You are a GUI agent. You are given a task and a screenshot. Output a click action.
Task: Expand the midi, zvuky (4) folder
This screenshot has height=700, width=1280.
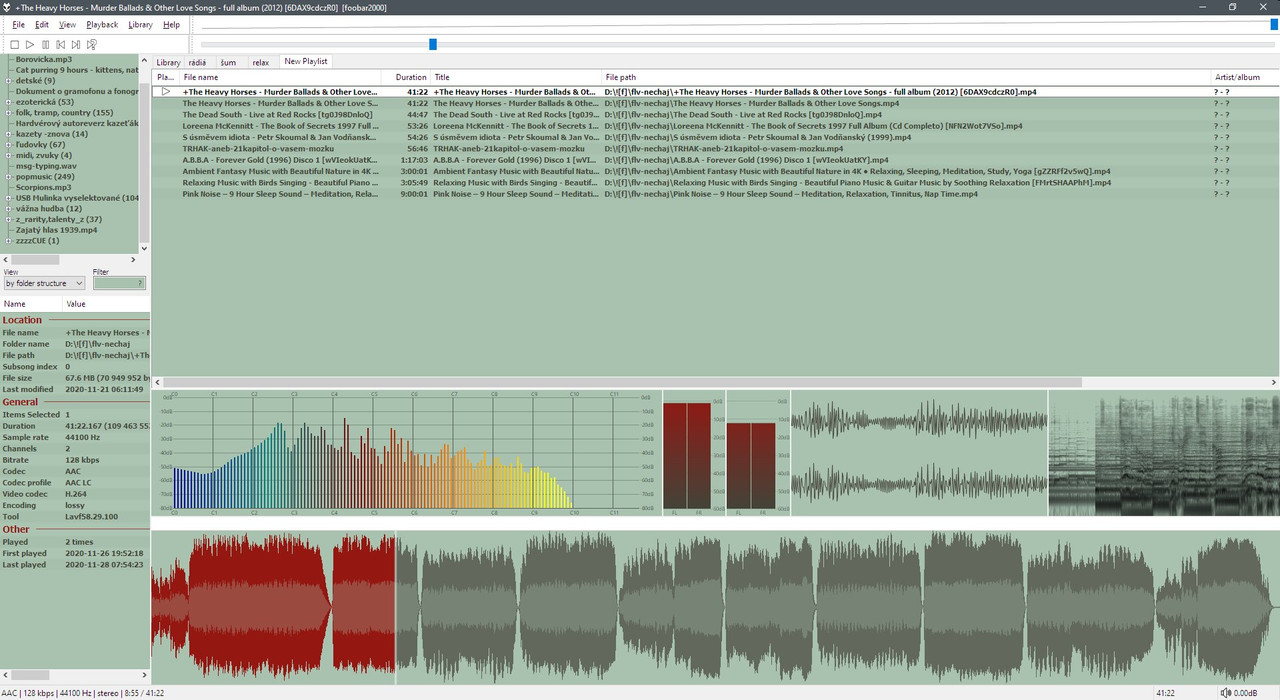(x=9, y=156)
